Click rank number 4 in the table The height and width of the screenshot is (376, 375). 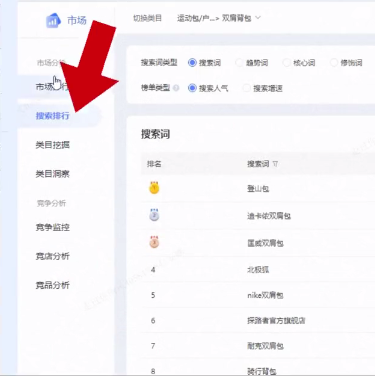(153, 269)
